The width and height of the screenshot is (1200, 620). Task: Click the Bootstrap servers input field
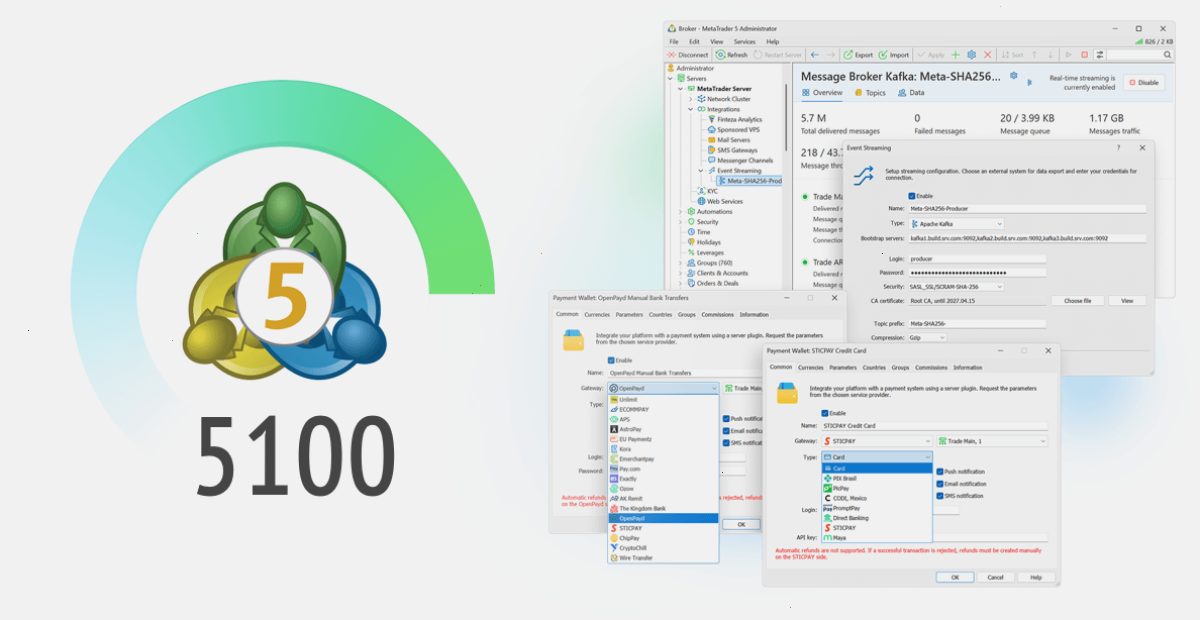pos(1027,238)
